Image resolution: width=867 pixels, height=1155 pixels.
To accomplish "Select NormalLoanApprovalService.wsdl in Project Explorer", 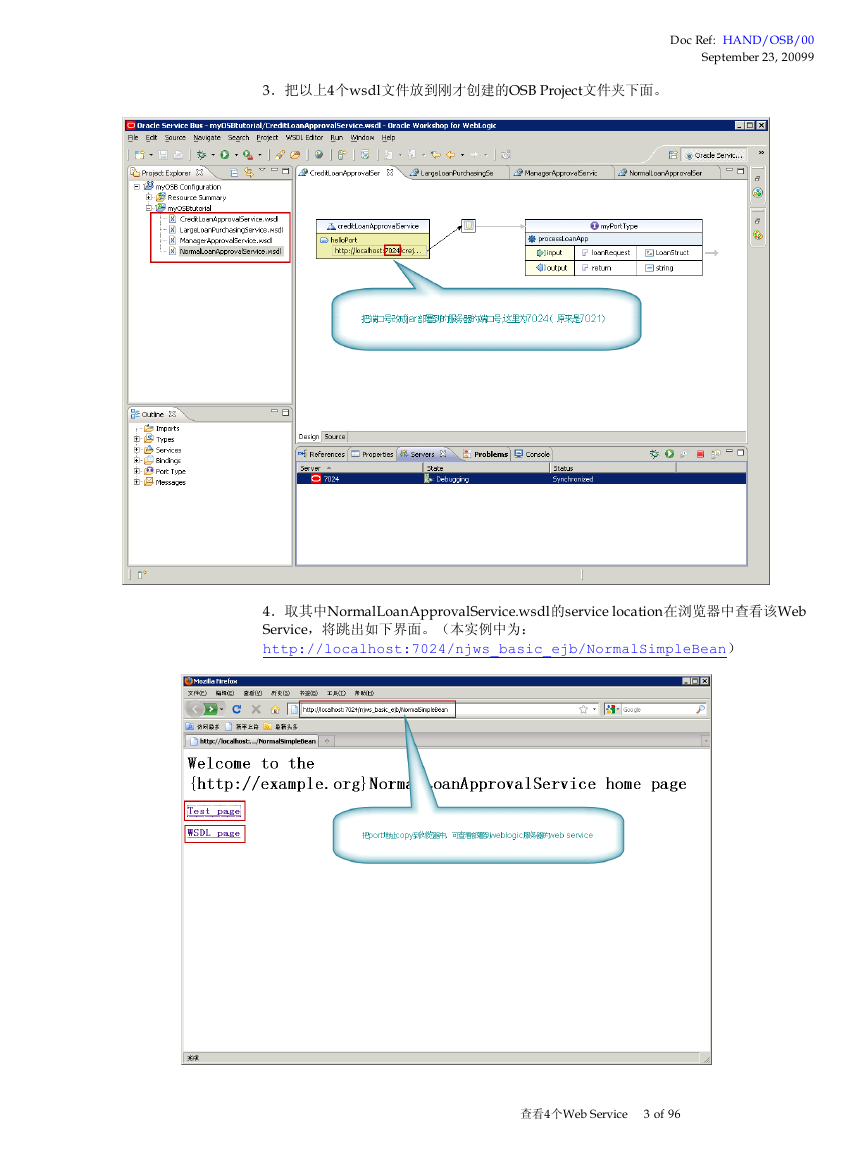I will pyautogui.click(x=225, y=251).
